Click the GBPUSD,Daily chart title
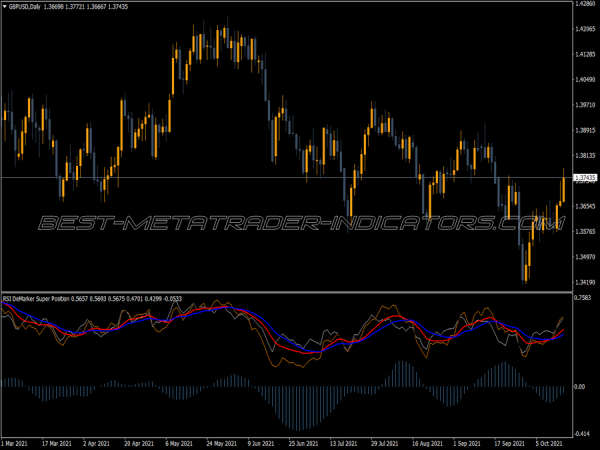The image size is (600, 450). (25, 7)
